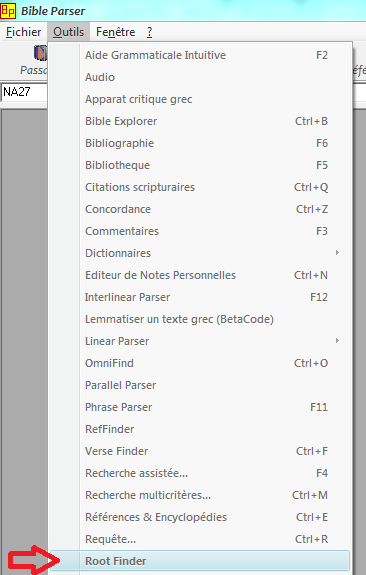Screen dimensions: 366x575
Task: Expand the Linear Parser submenu arrow
Action: (337, 341)
